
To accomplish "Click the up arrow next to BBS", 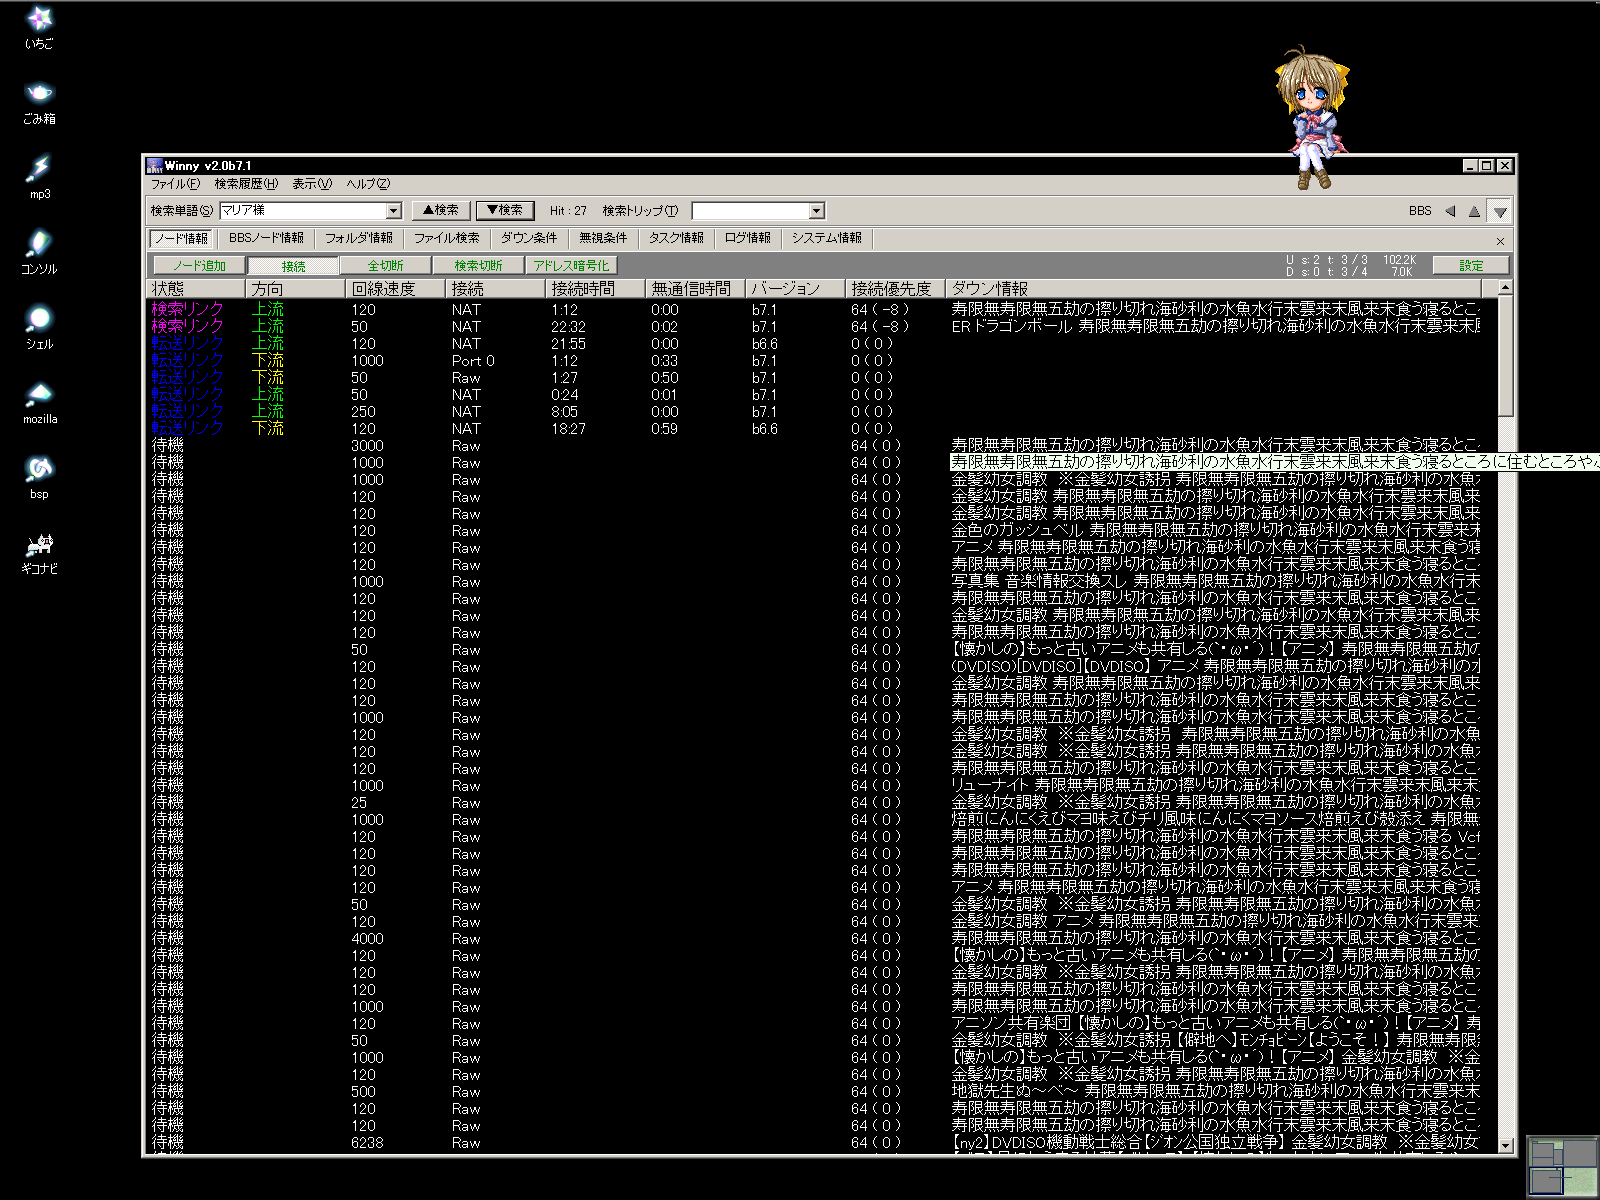I will click(x=1474, y=211).
